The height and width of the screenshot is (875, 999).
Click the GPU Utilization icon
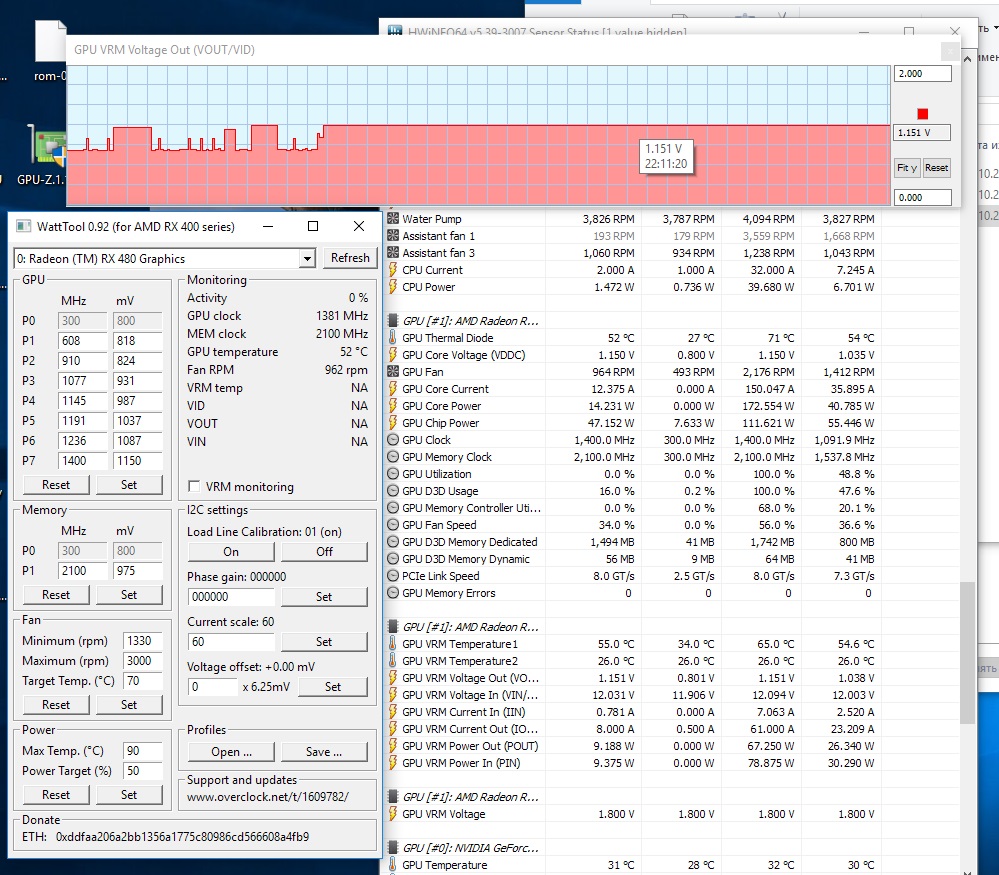(x=393, y=474)
